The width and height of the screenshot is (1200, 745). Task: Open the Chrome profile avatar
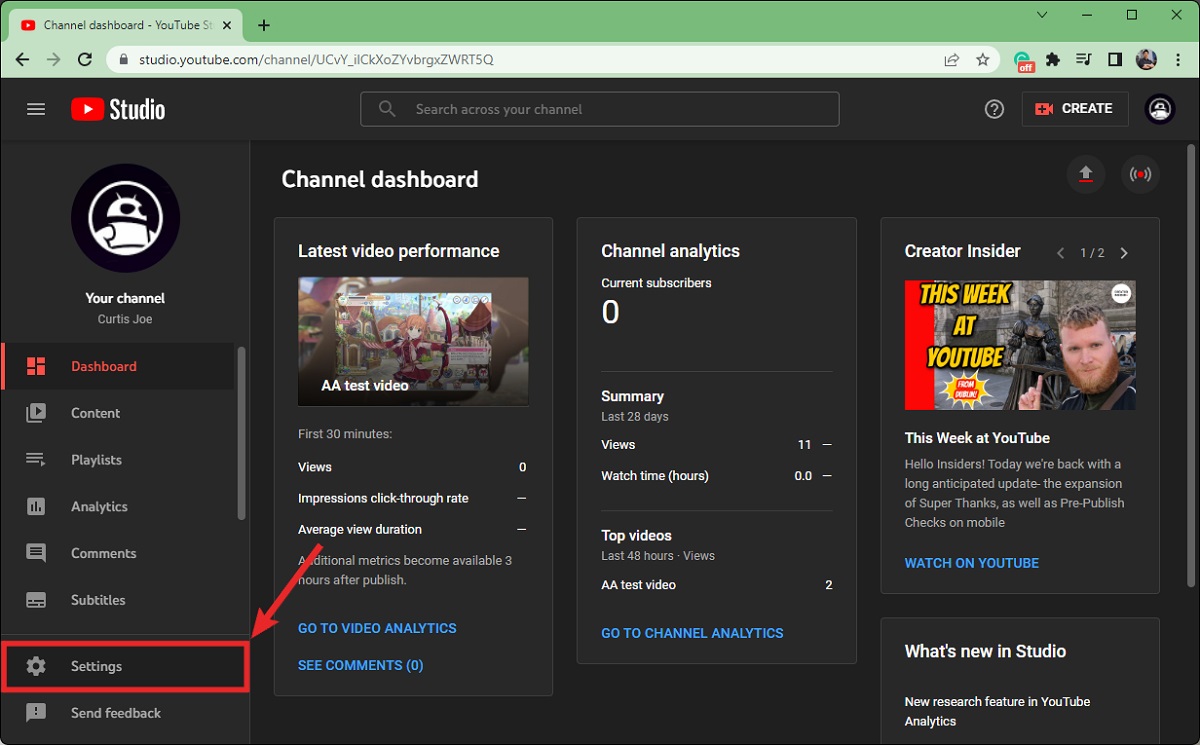click(x=1146, y=60)
